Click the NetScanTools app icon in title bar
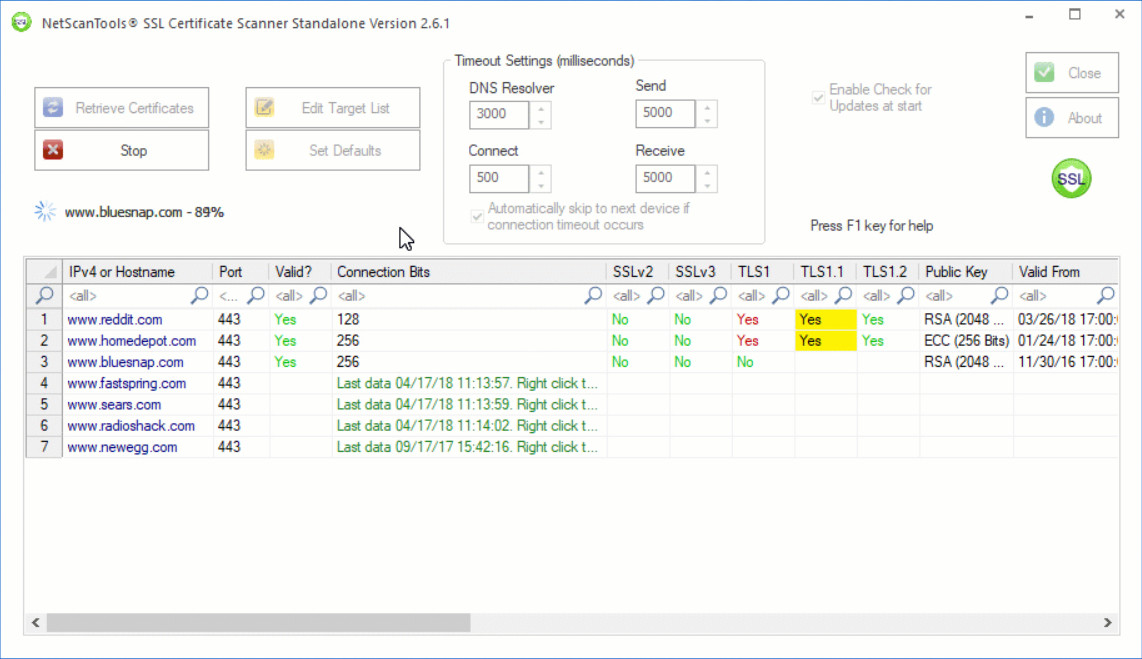 21,23
